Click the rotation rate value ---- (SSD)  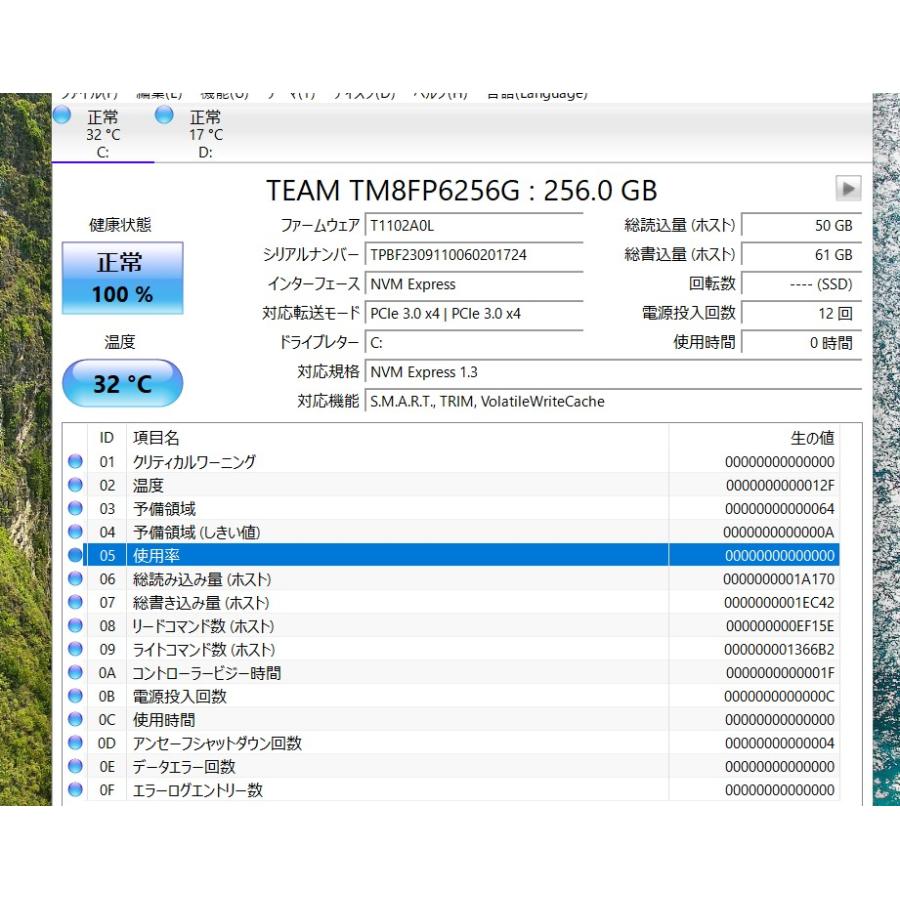801,284
